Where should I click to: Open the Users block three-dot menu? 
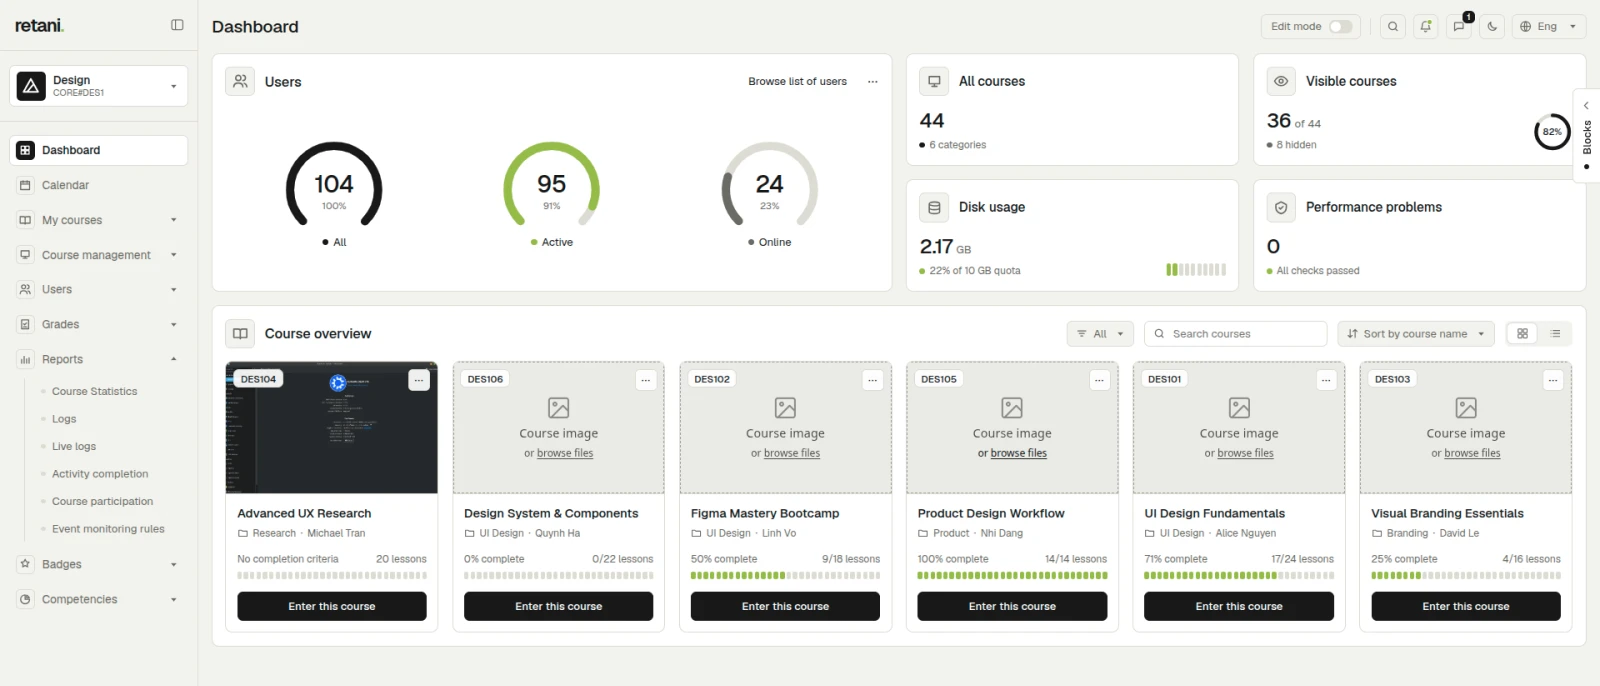(x=872, y=82)
